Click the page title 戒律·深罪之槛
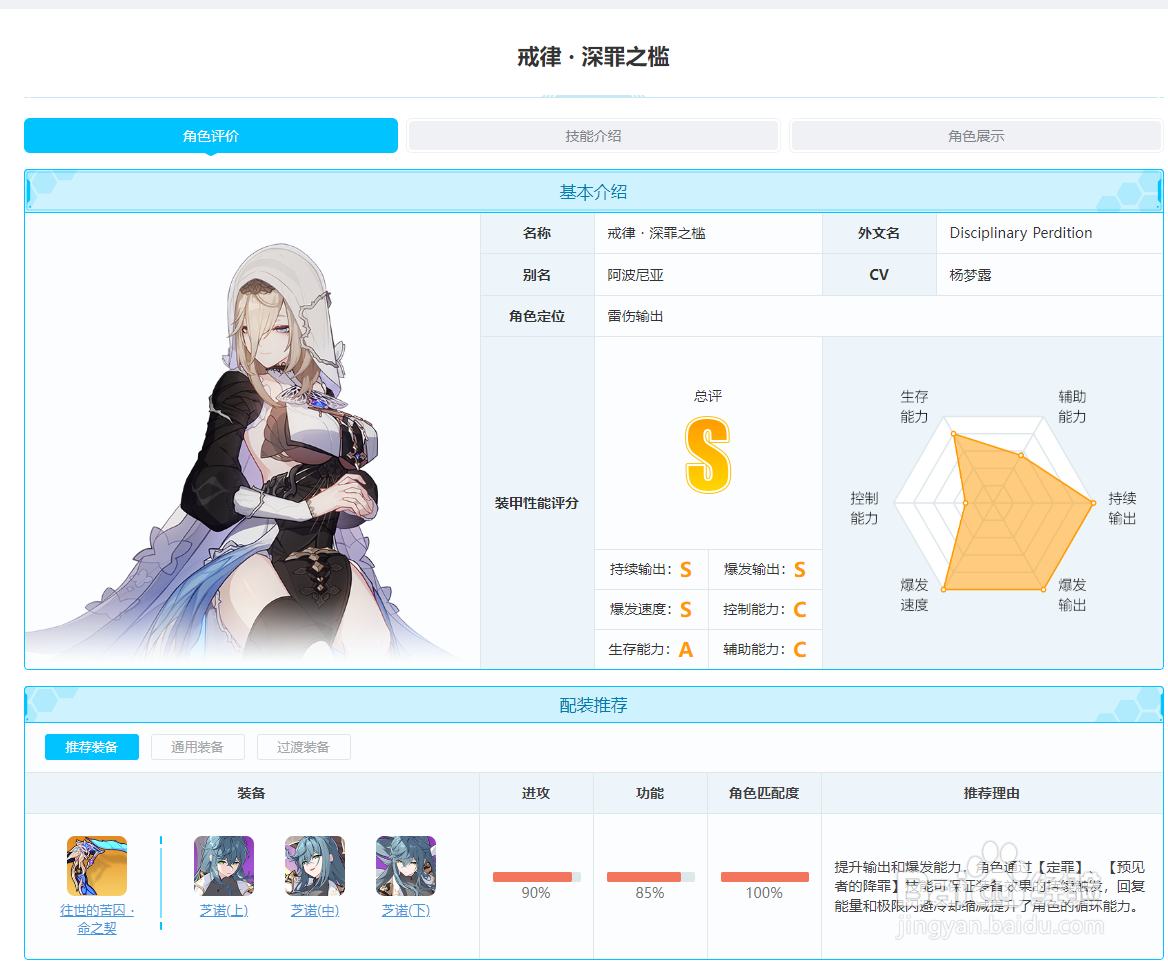1168x966 pixels. tap(593, 57)
